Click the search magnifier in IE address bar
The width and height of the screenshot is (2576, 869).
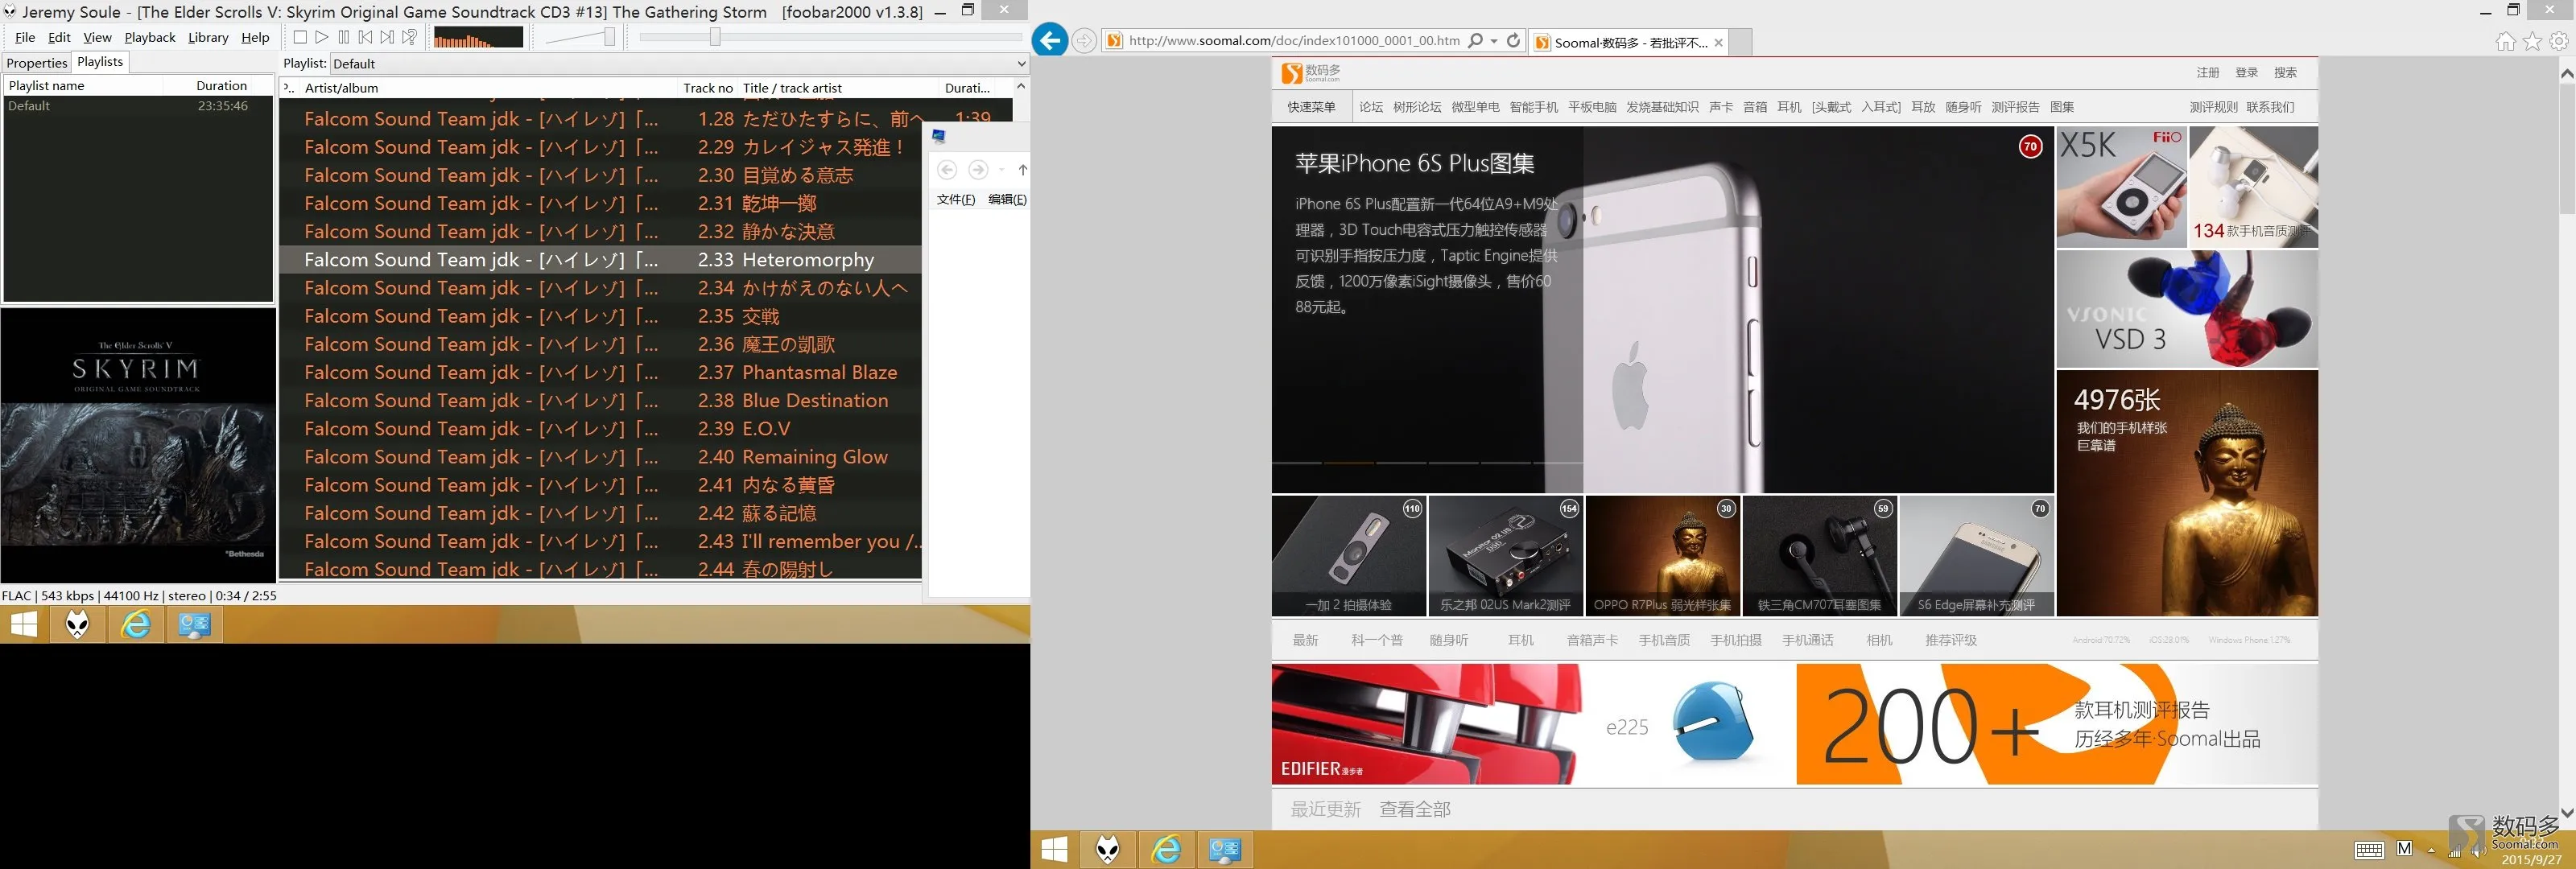pos(1475,41)
